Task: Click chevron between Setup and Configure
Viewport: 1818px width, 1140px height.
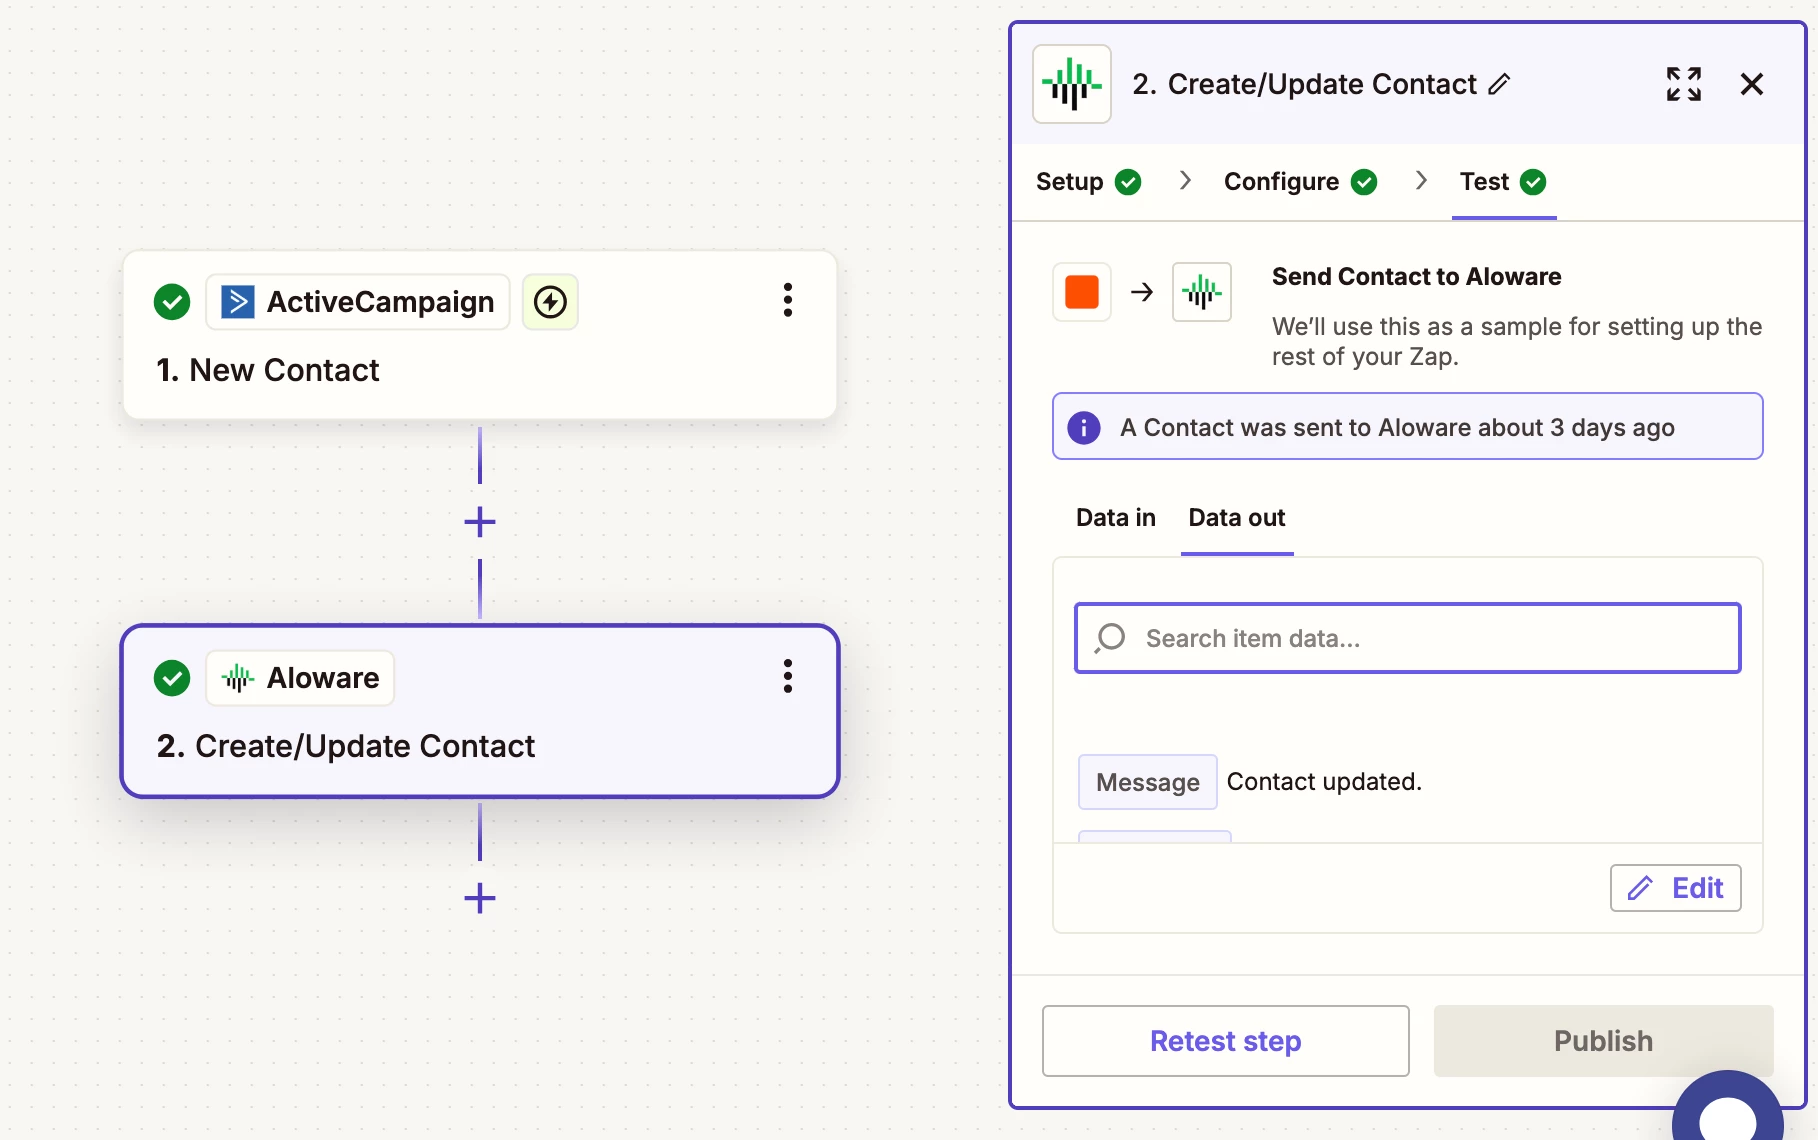Action: click(x=1185, y=180)
